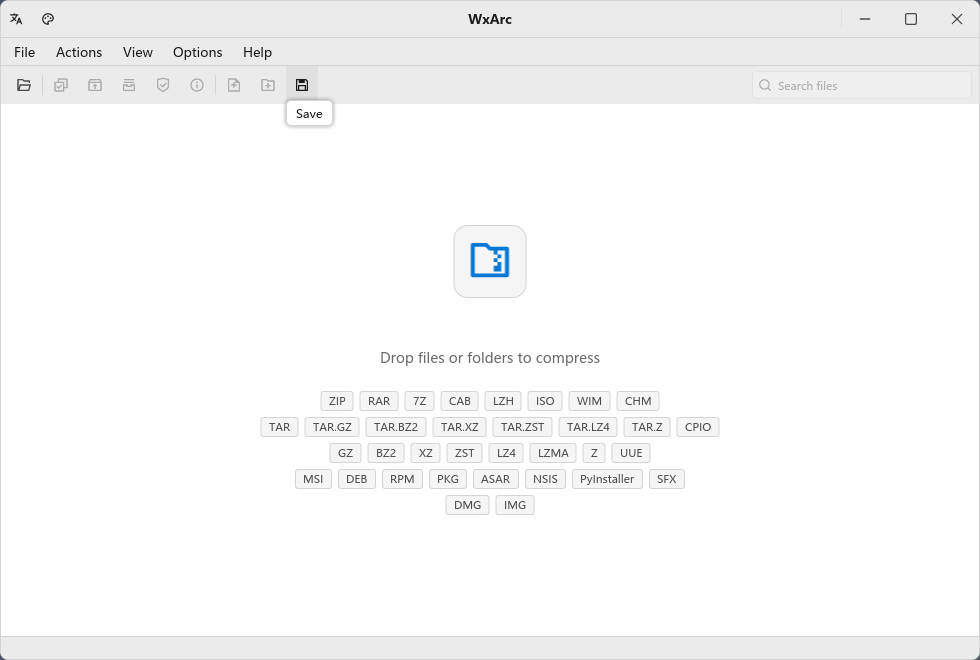Click the 7Z format tag

click(419, 401)
